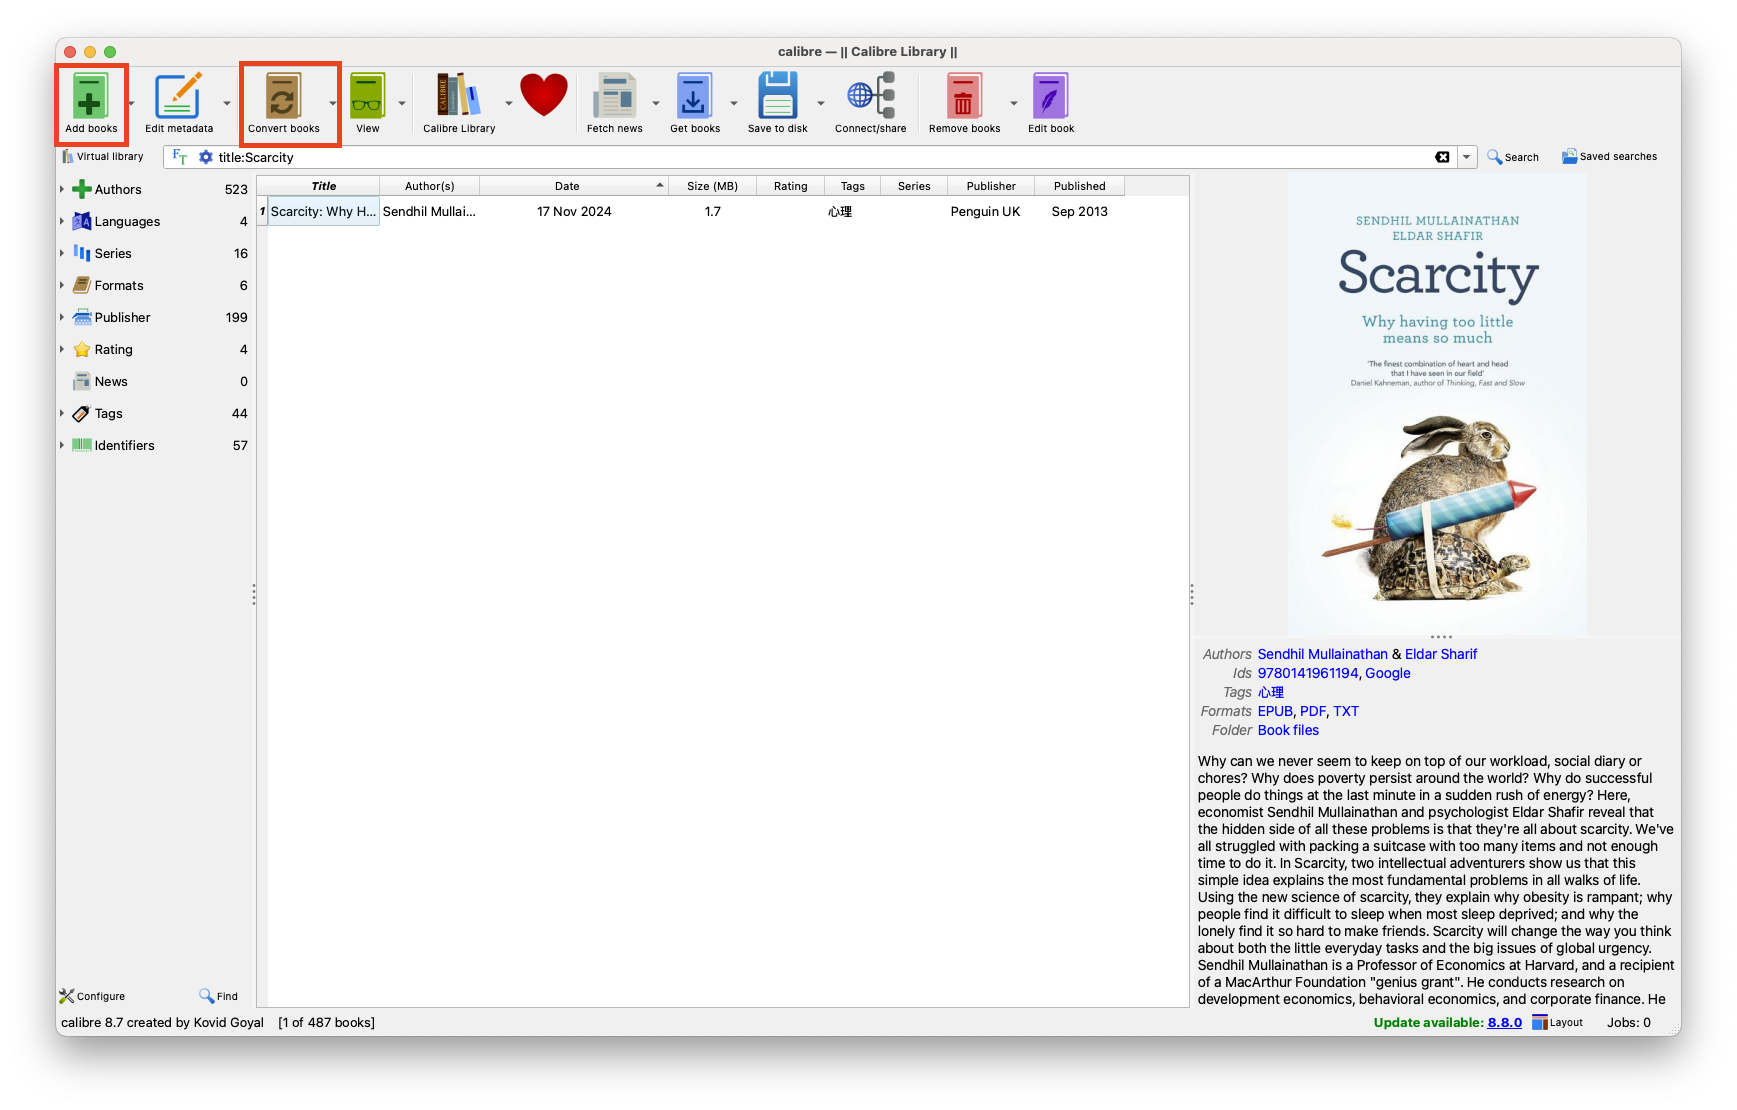Image resolution: width=1737 pixels, height=1110 pixels.
Task: Expand the Authors category
Action: point(62,189)
